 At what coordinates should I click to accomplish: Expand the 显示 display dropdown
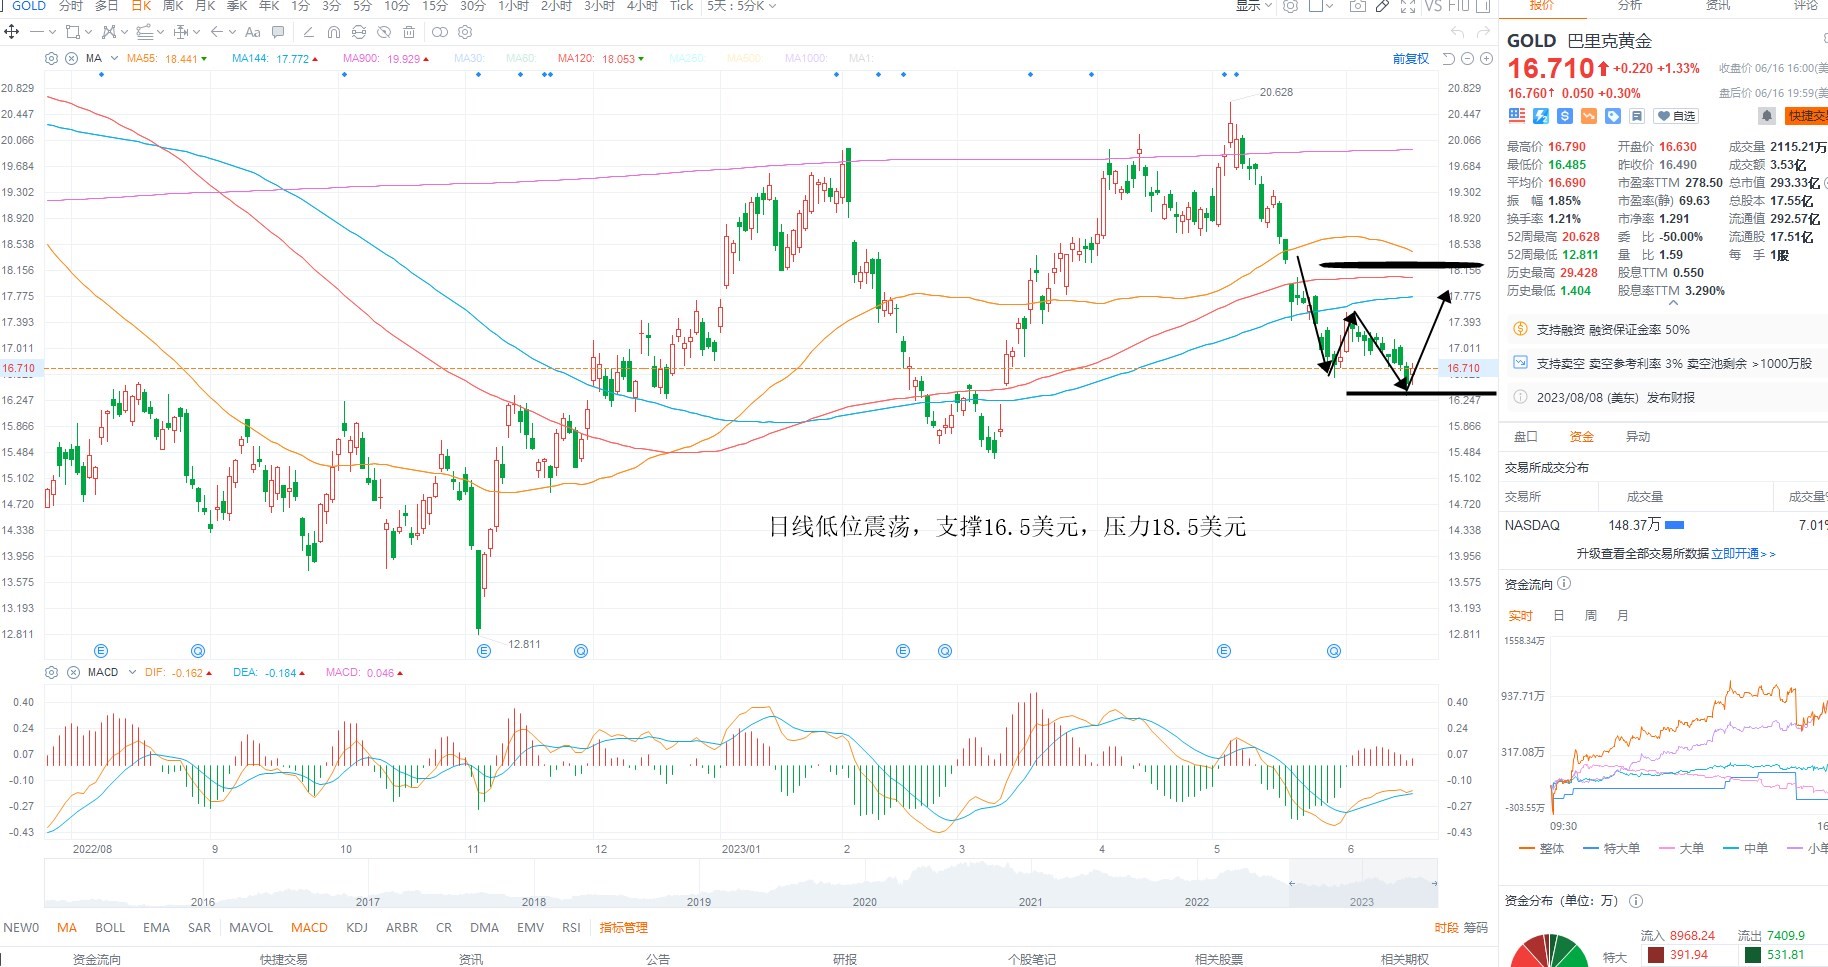tap(1253, 6)
